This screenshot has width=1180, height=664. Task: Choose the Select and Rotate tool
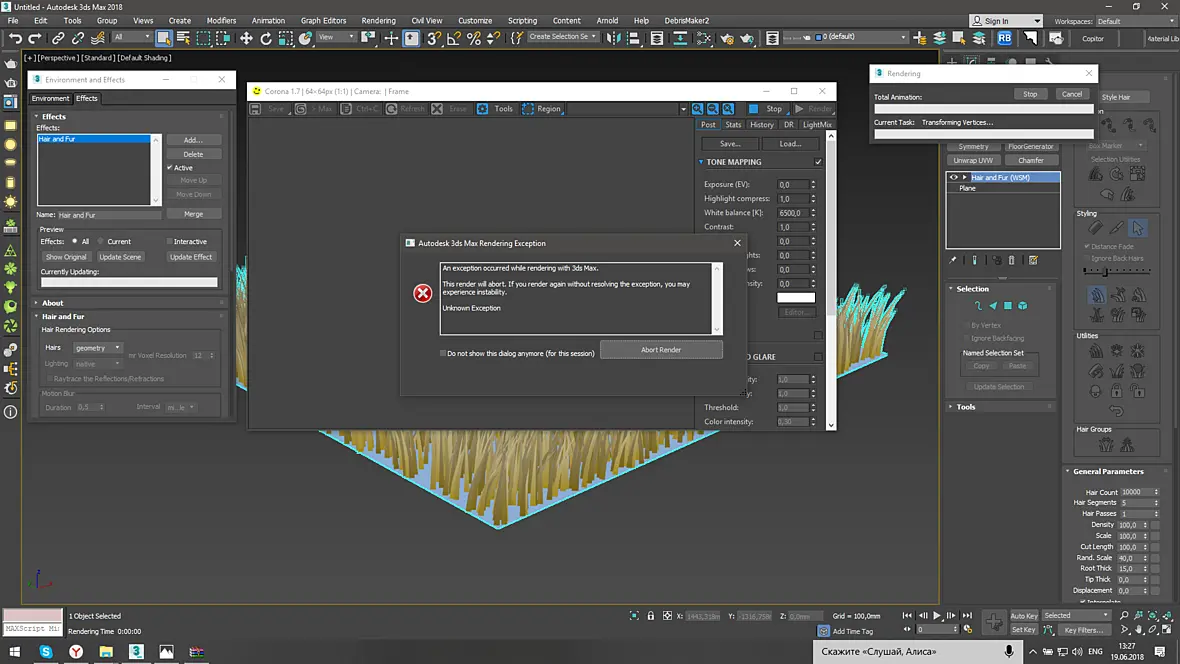coord(266,38)
